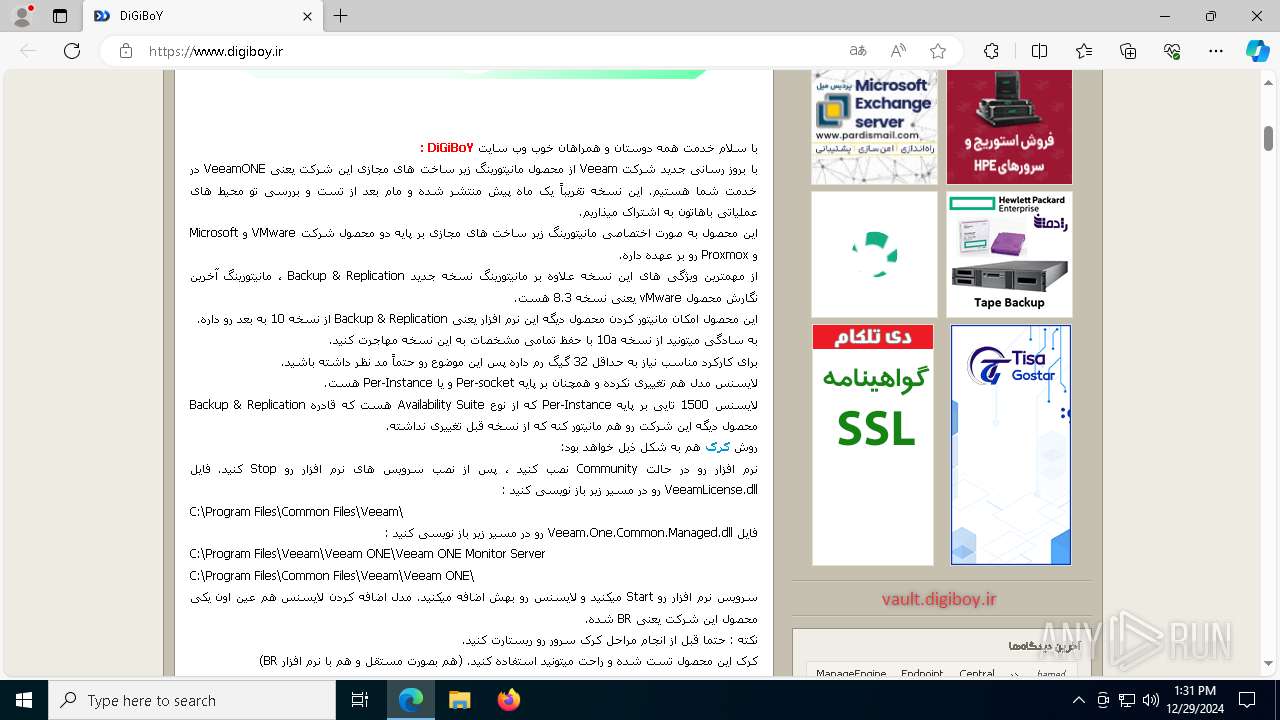This screenshot has height=720, width=1280.
Task: Open the Microsoft Exchange server ad
Action: [x=874, y=127]
